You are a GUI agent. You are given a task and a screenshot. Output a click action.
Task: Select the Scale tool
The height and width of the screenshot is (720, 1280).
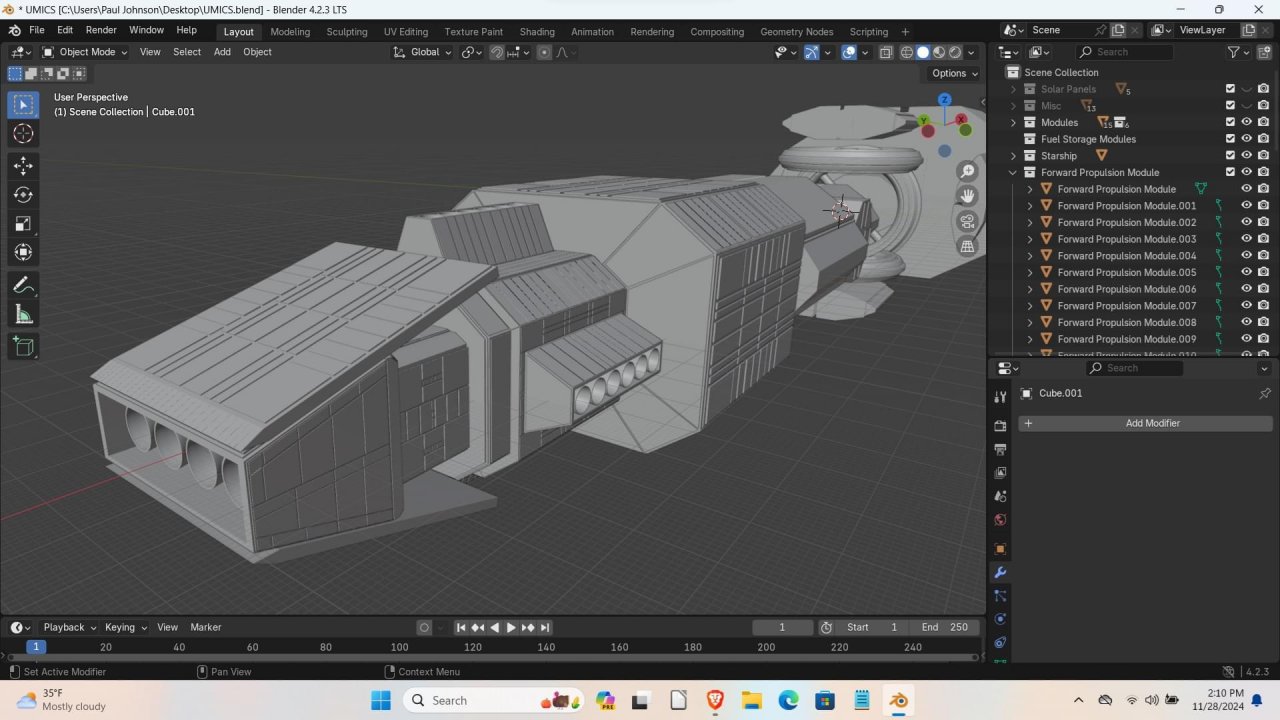(23, 224)
